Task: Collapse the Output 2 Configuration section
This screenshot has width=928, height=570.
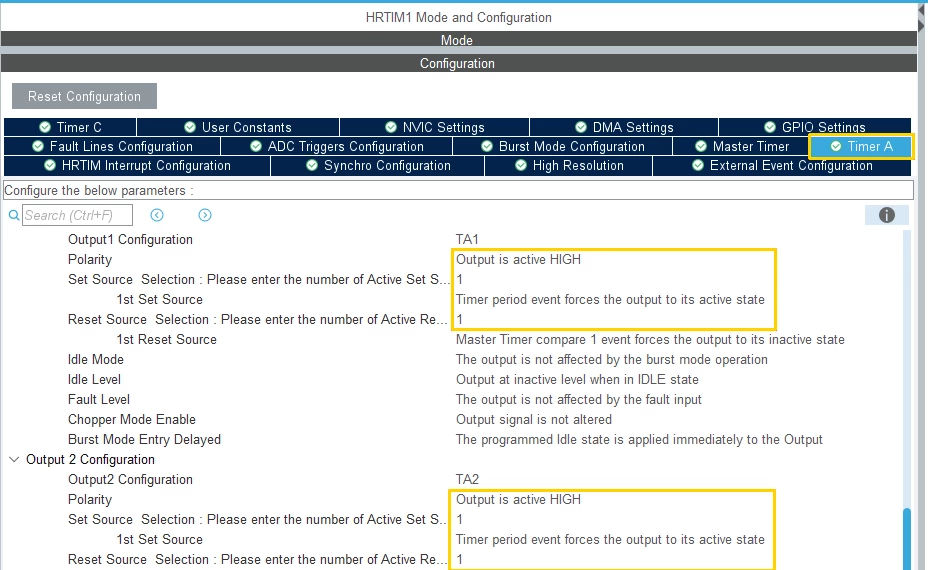Action: tap(14, 459)
